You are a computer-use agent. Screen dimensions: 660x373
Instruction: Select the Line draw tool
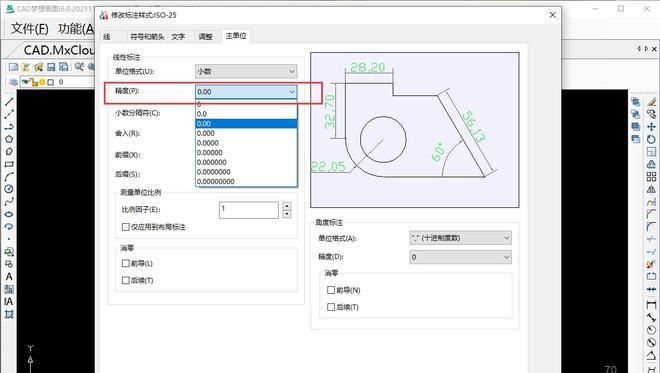(9, 101)
